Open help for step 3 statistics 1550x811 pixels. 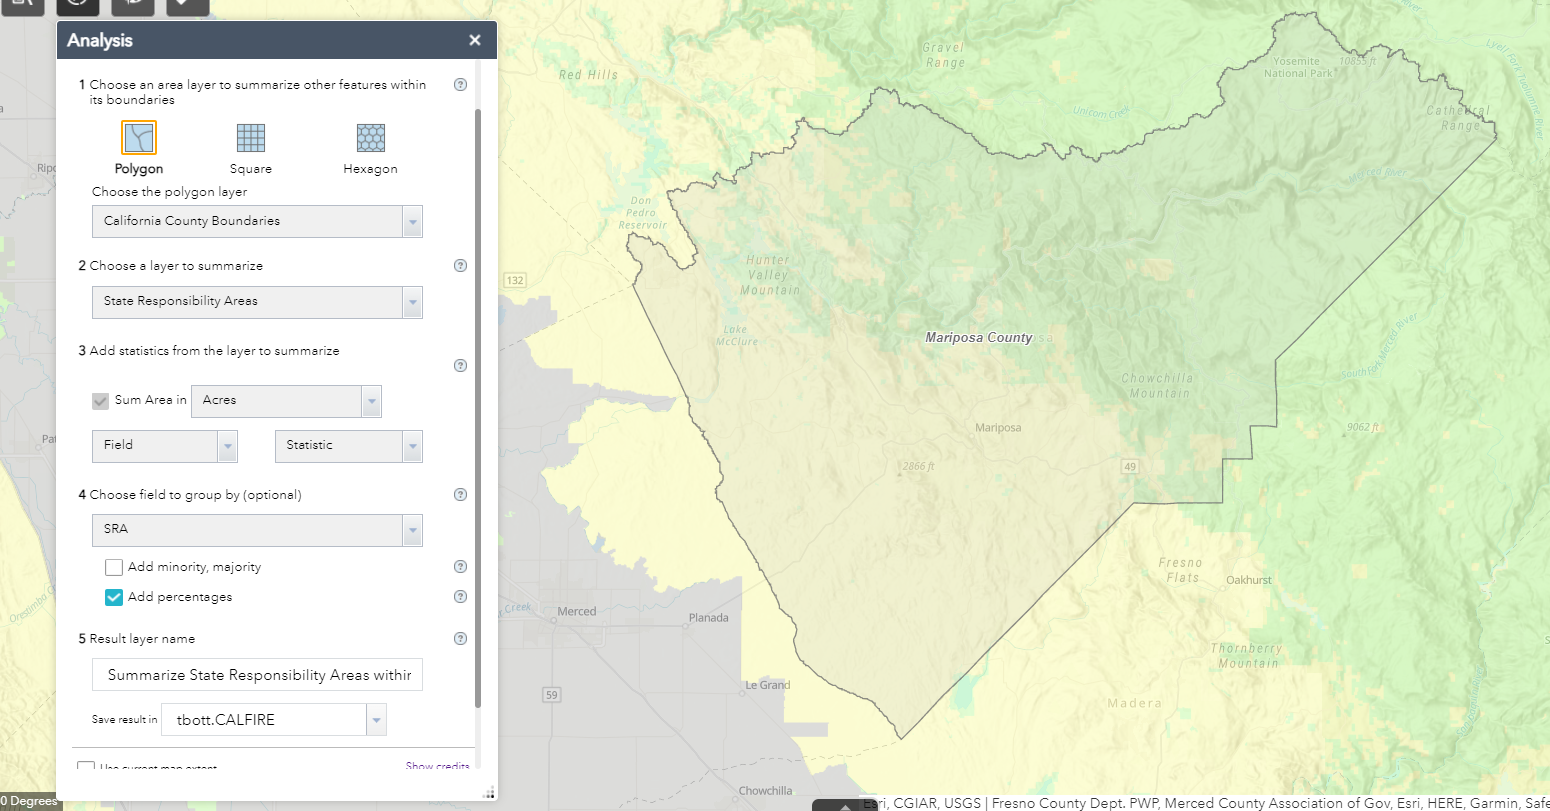point(460,365)
